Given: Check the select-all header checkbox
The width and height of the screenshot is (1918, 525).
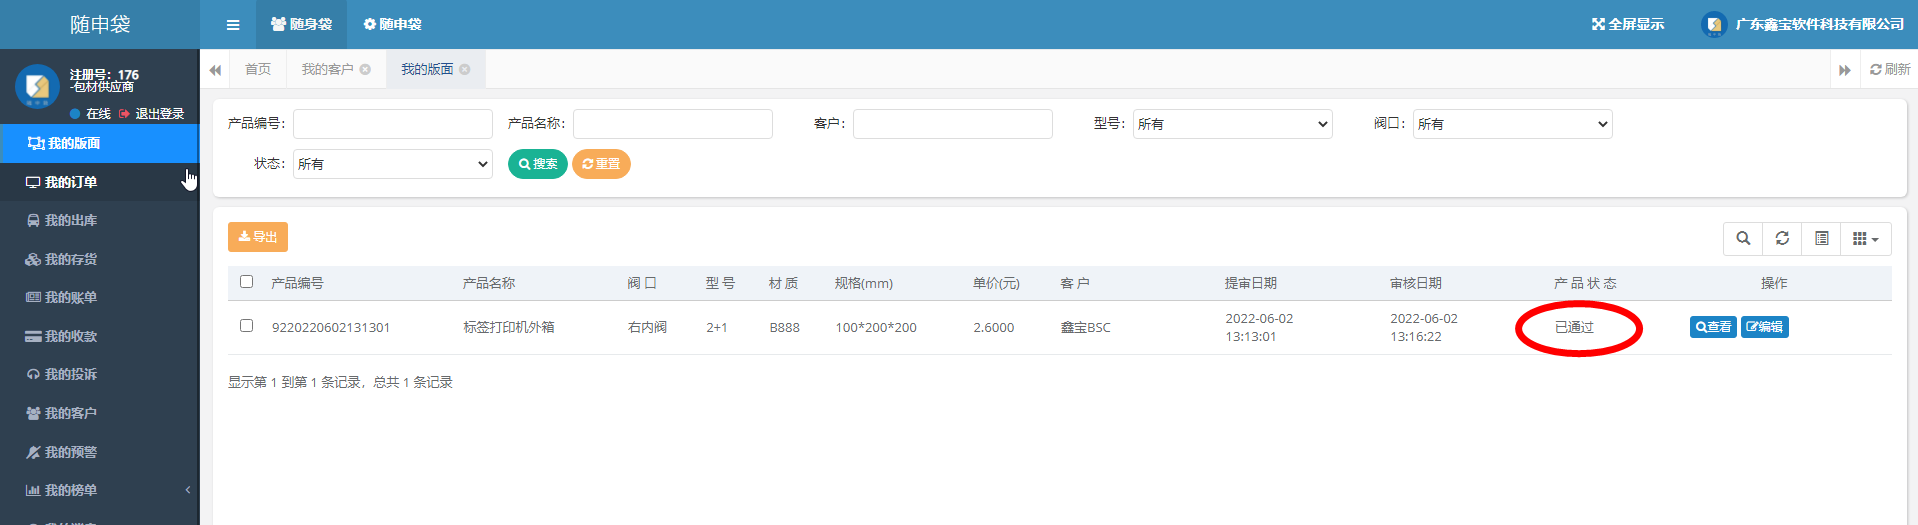Looking at the screenshot, I should (x=247, y=282).
